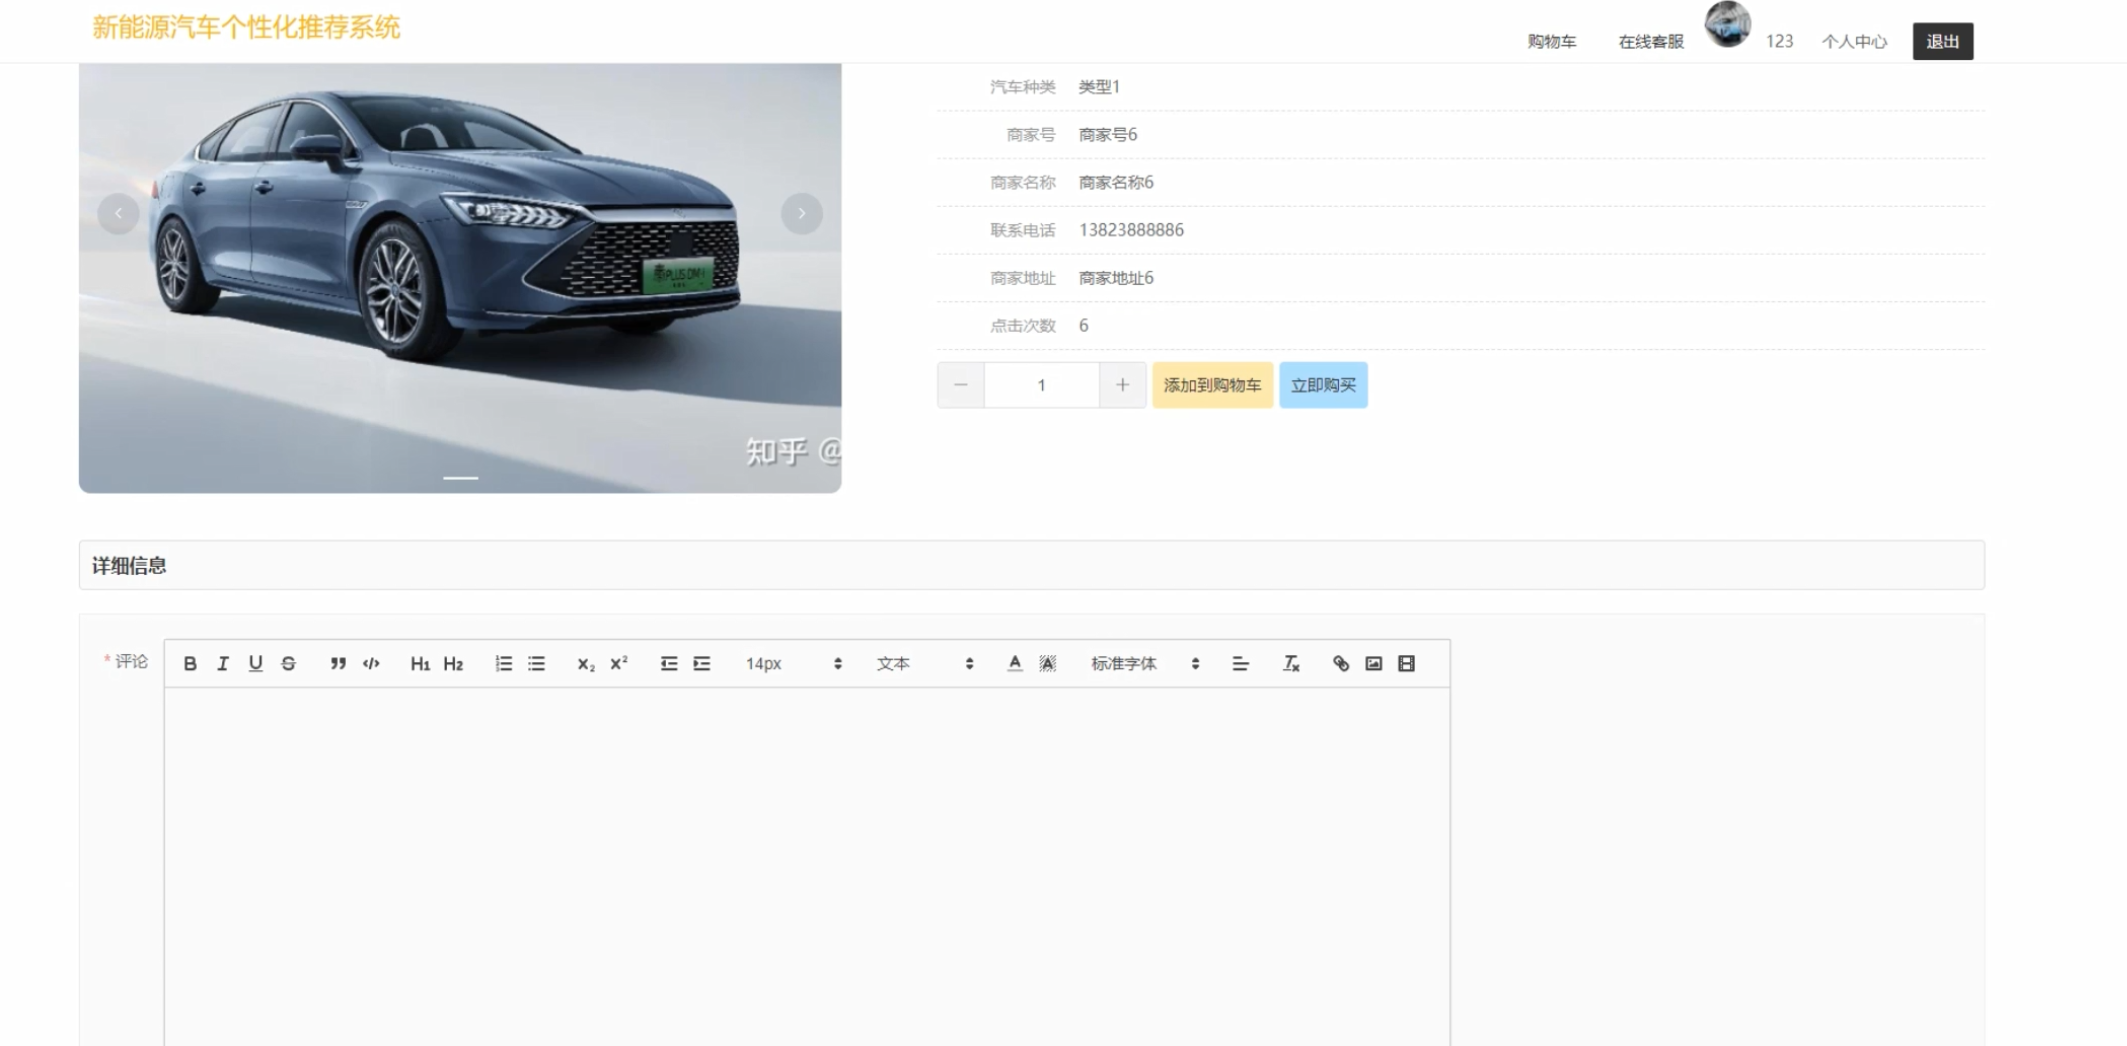Click the 新能源汽车个性化推荐系统 site title
The image size is (2127, 1046).
click(246, 28)
